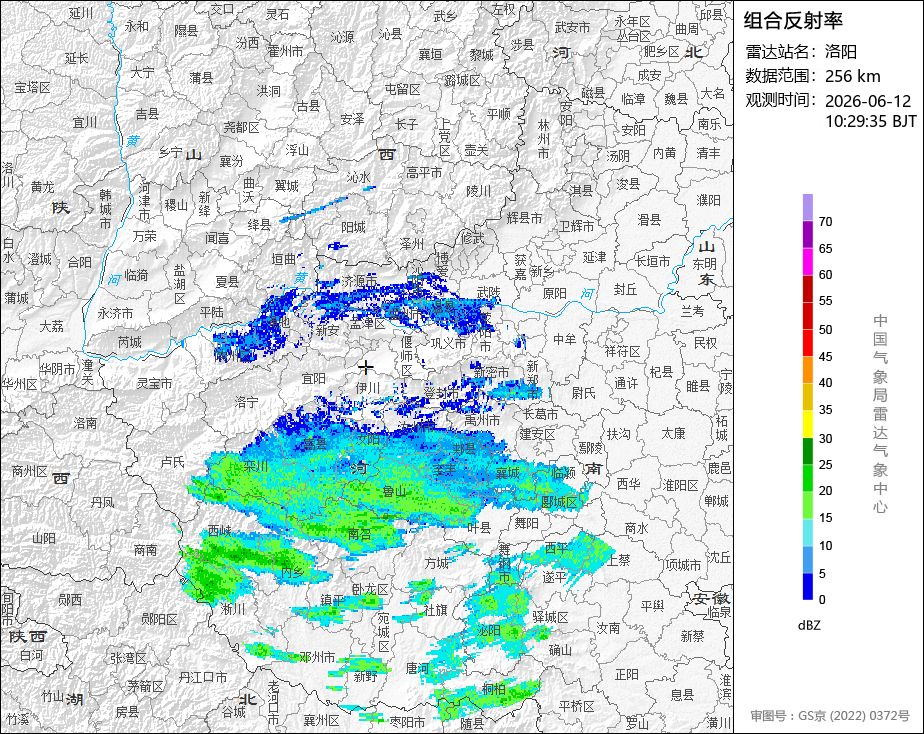Click the radar station name 洛阳
Image resolution: width=924 pixels, height=734 pixels.
coord(840,52)
